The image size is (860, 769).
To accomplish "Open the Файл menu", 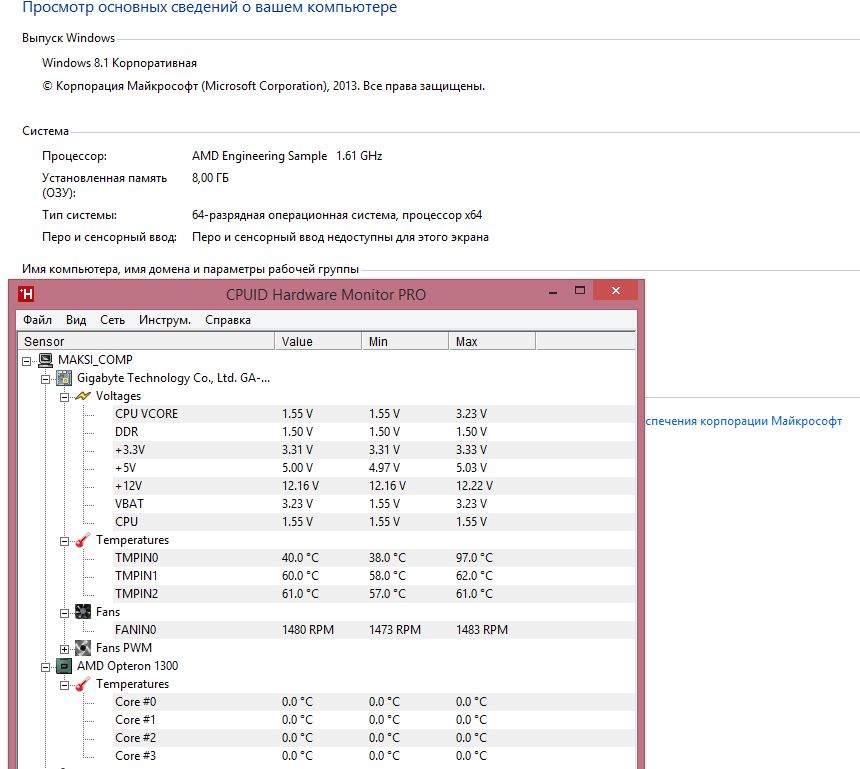I will [x=37, y=320].
